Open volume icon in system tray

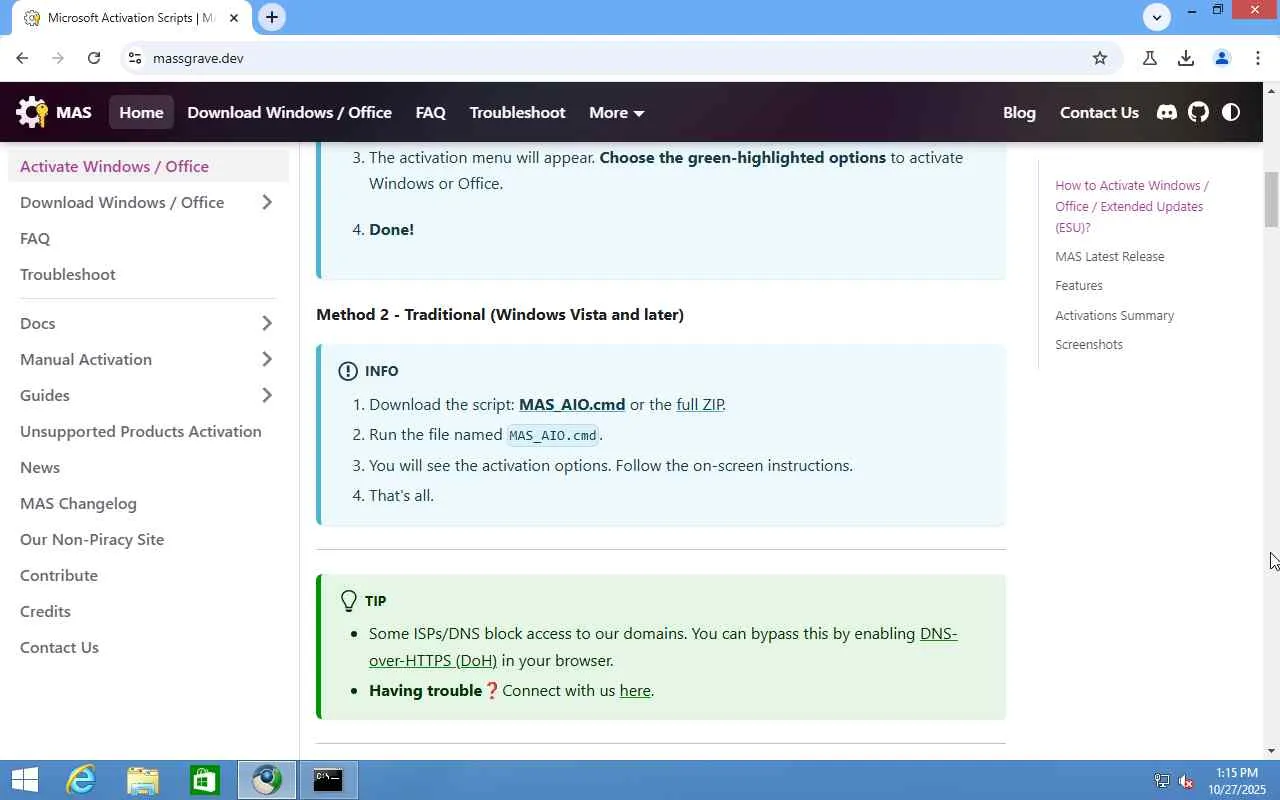click(x=1186, y=781)
